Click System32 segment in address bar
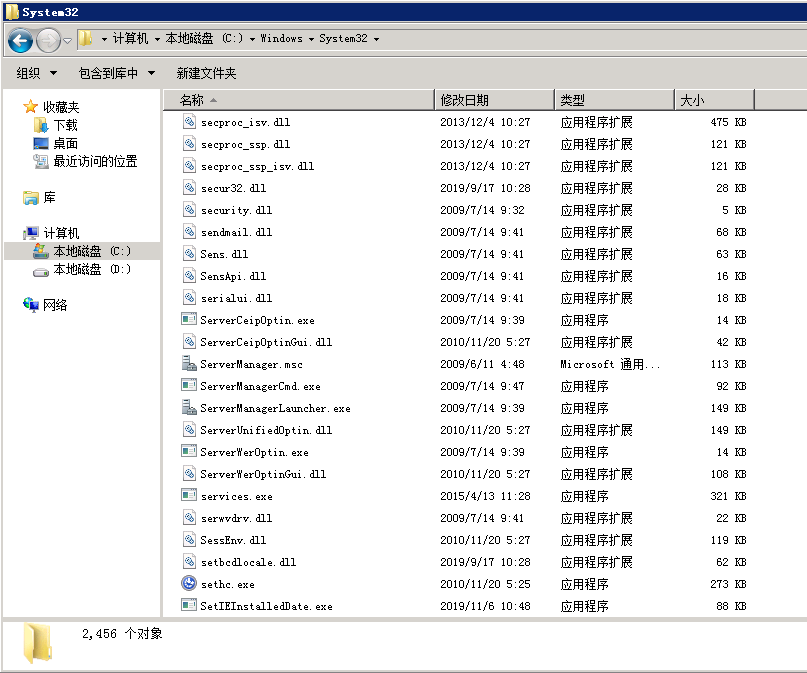The image size is (807, 673). point(343,39)
